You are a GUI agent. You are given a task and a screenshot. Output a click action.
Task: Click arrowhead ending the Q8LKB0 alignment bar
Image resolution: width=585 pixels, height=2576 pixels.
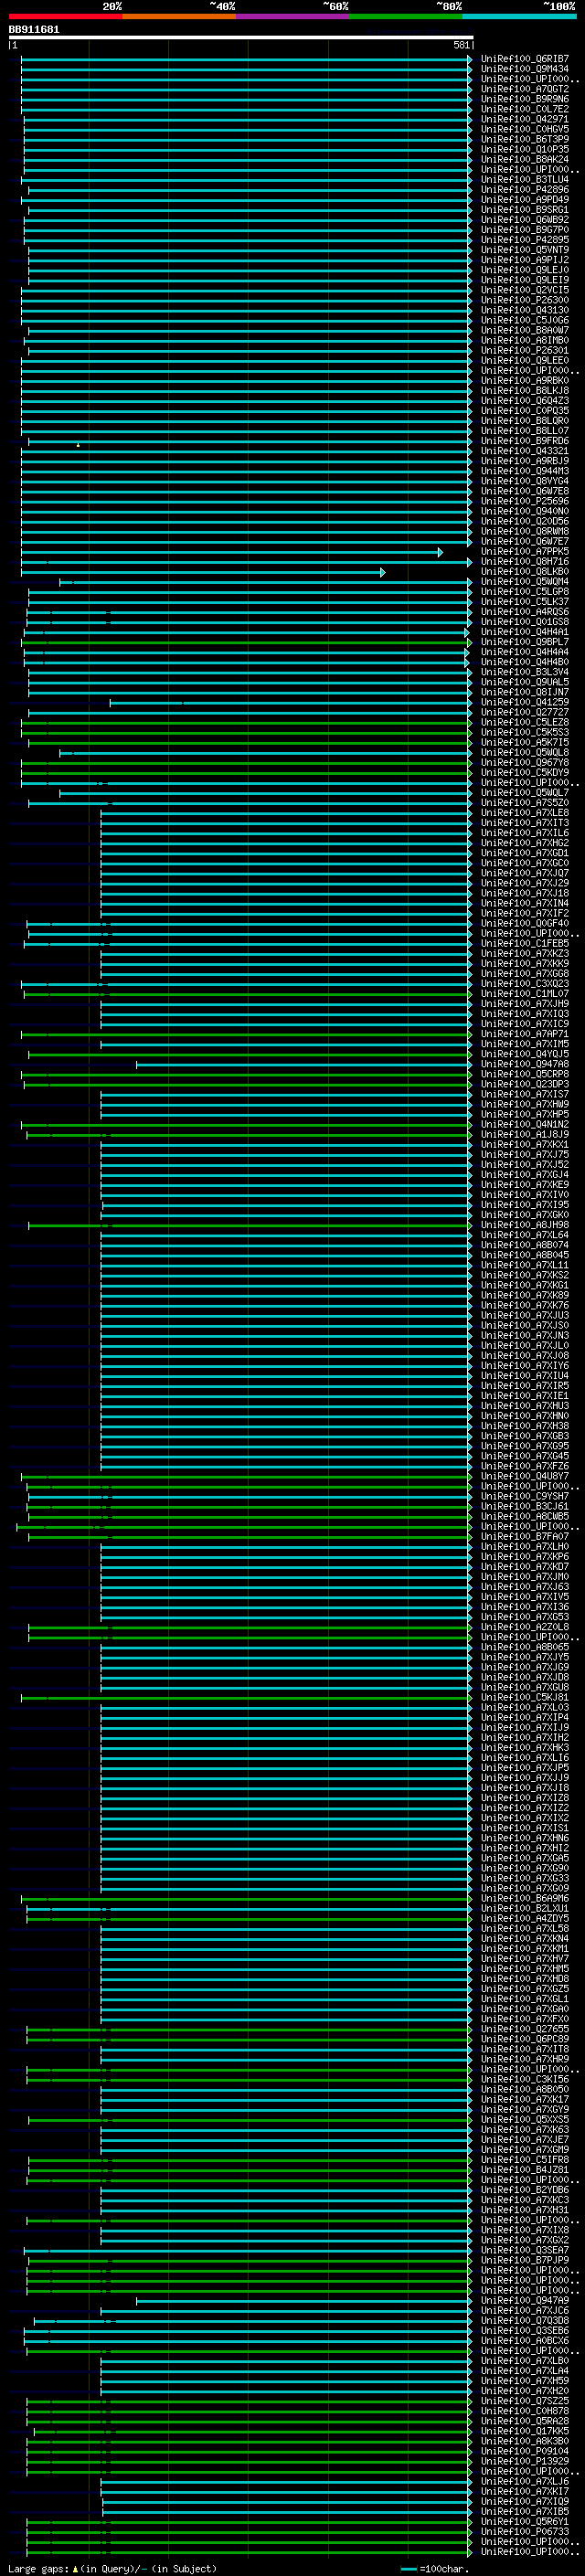(x=382, y=572)
